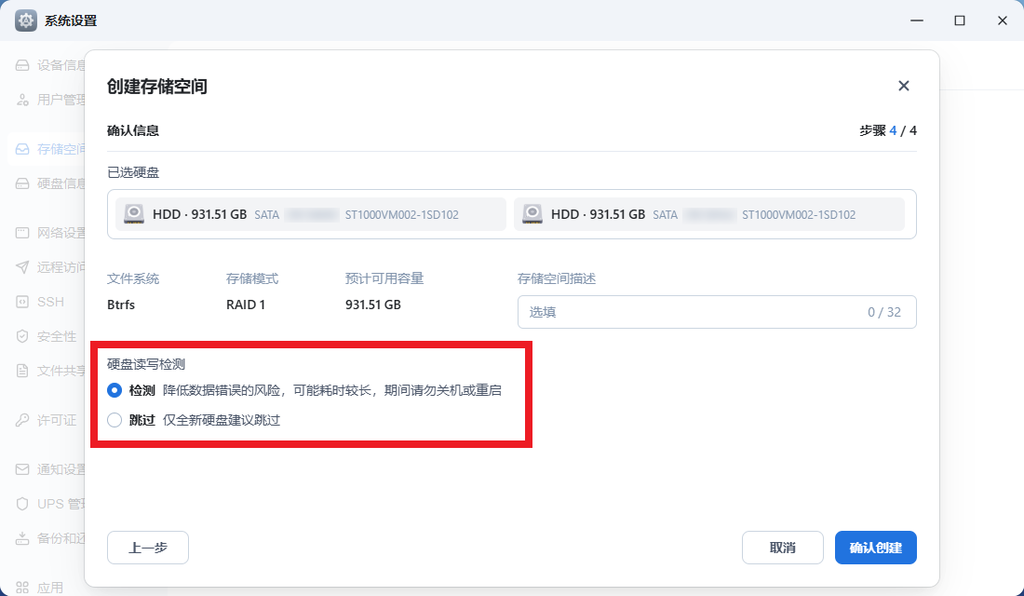Open 远程访问 settings

(x=22, y=267)
